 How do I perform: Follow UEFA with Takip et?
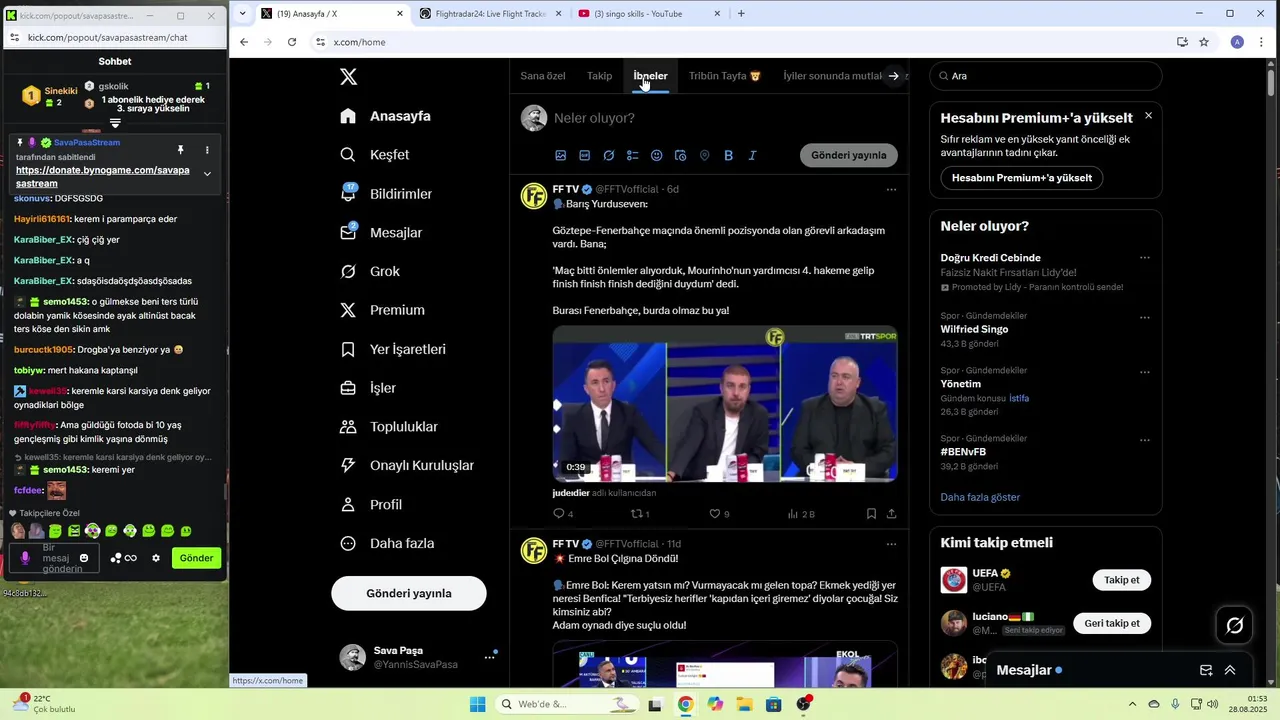(x=1122, y=580)
